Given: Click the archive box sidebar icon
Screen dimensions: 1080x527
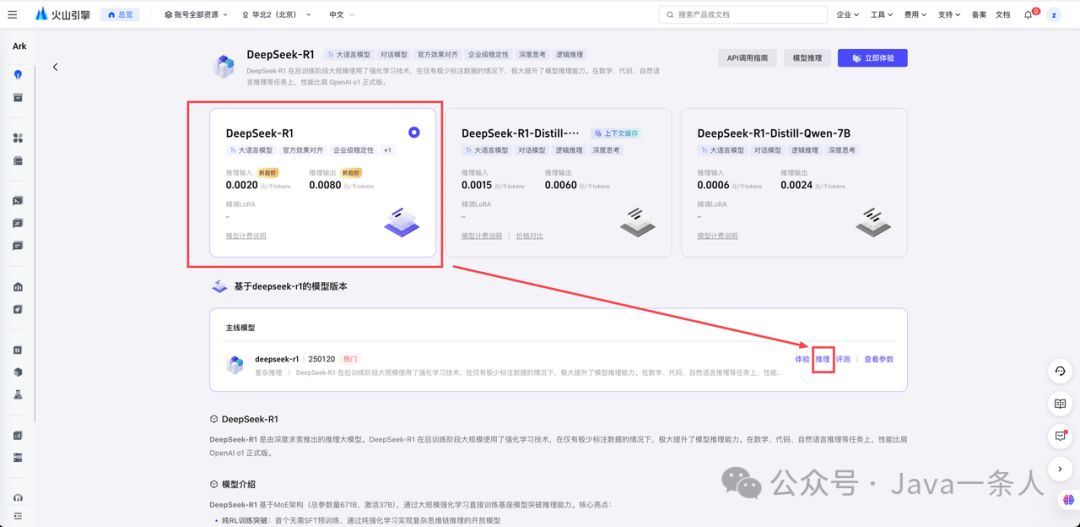Looking at the screenshot, I should click(x=19, y=98).
